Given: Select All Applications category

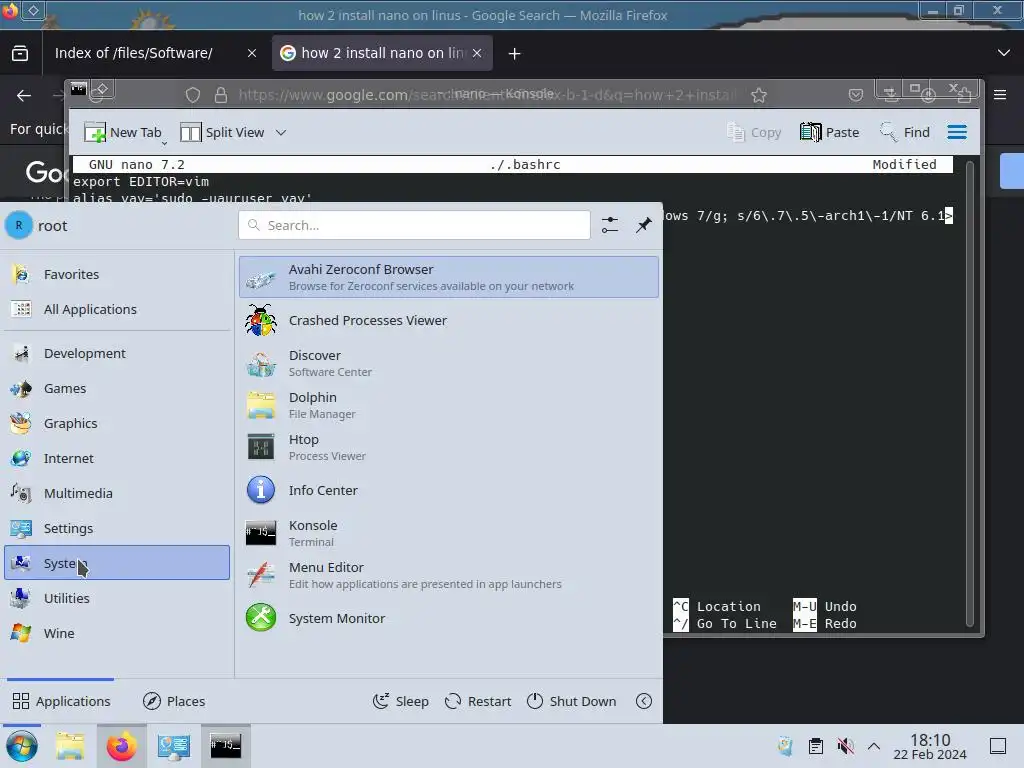Looking at the screenshot, I should point(117,309).
